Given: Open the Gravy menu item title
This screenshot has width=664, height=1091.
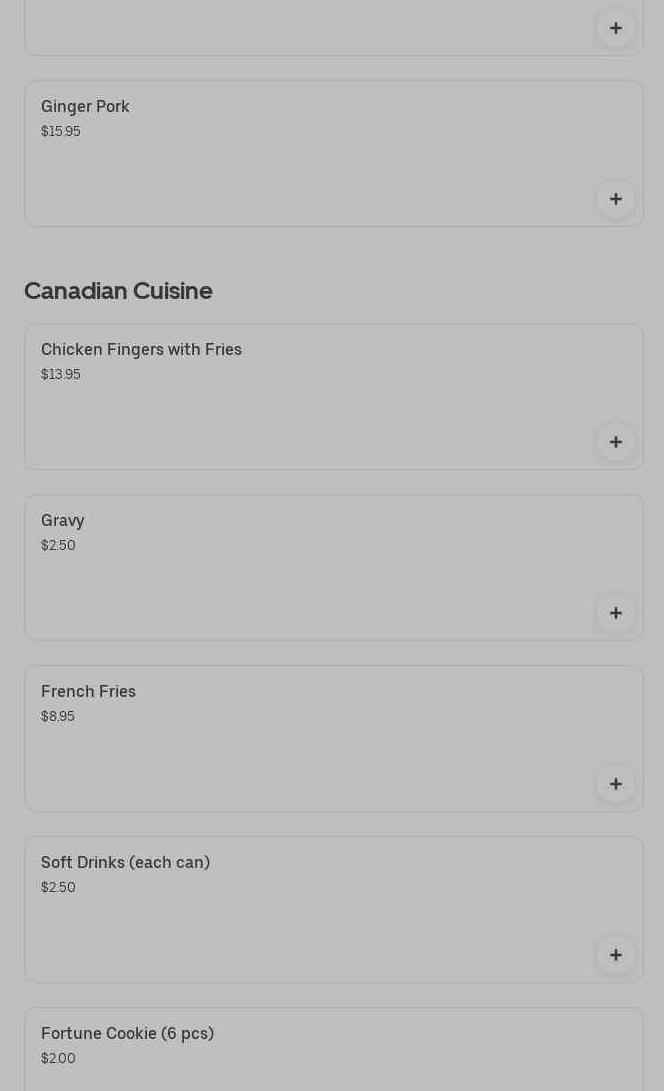Looking at the screenshot, I should [x=62, y=521].
